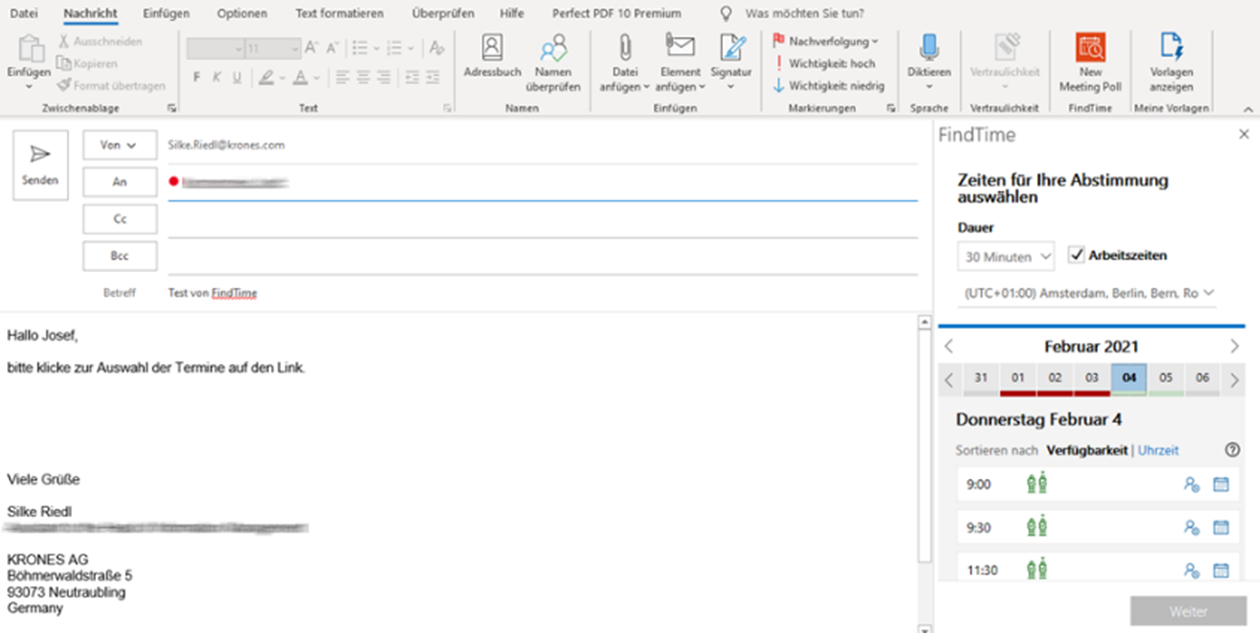Toggle underline (U) formatting
The image size is (1260, 633).
[x=237, y=78]
